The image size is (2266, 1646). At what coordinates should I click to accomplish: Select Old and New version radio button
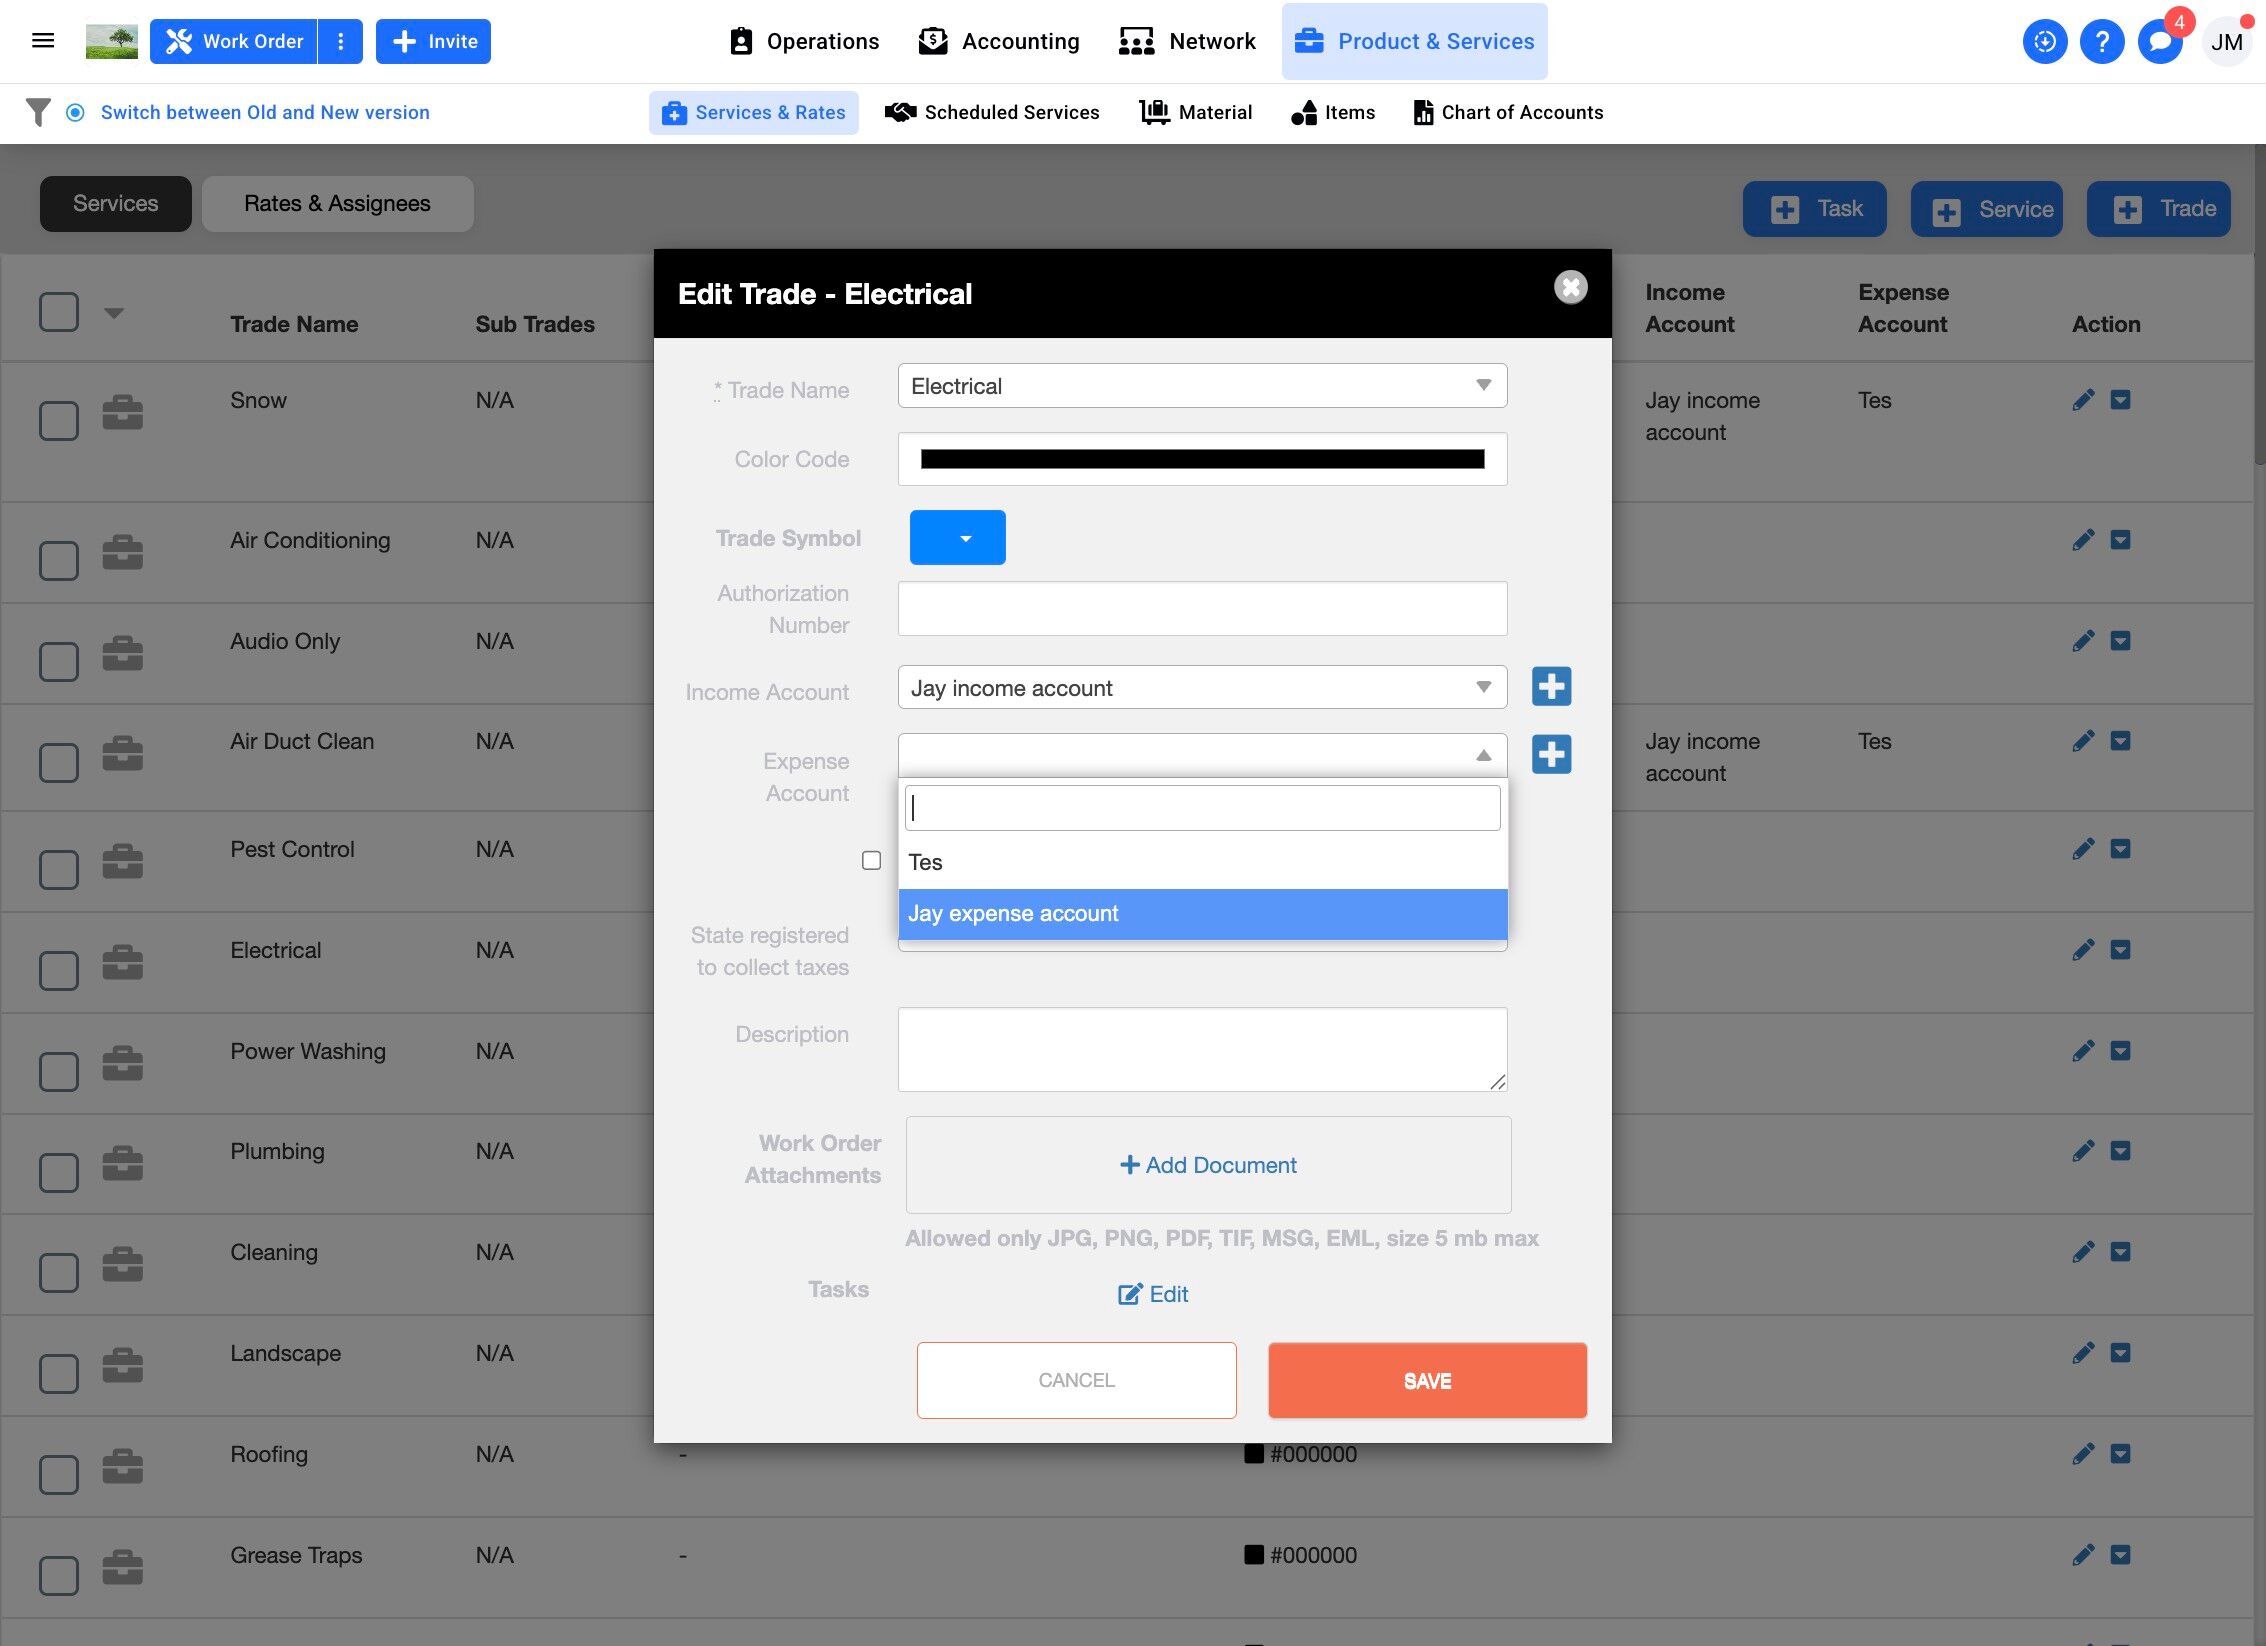pyautogui.click(x=75, y=112)
